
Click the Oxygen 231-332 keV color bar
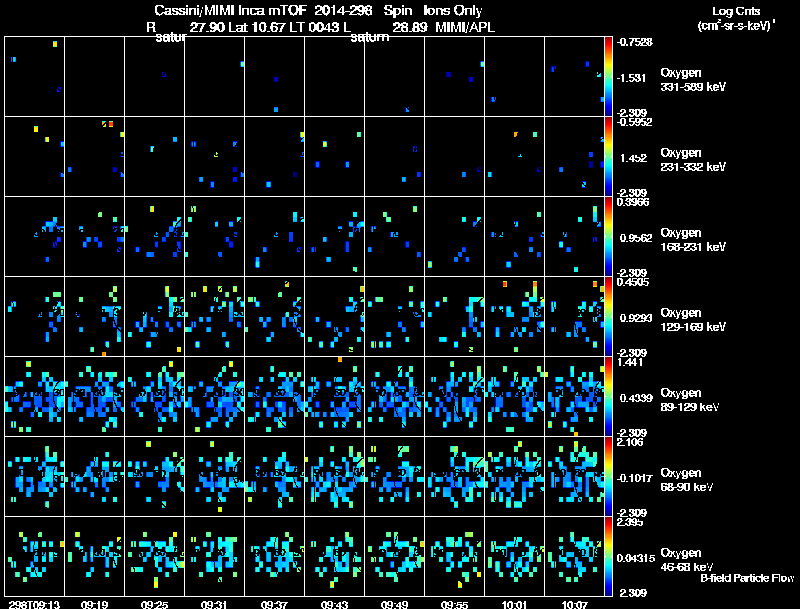click(610, 156)
